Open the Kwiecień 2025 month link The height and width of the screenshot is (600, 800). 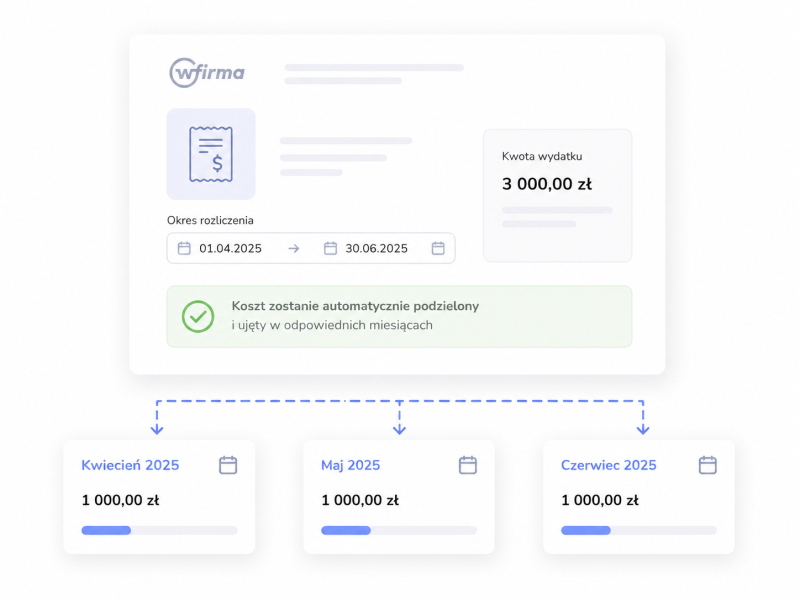130,465
